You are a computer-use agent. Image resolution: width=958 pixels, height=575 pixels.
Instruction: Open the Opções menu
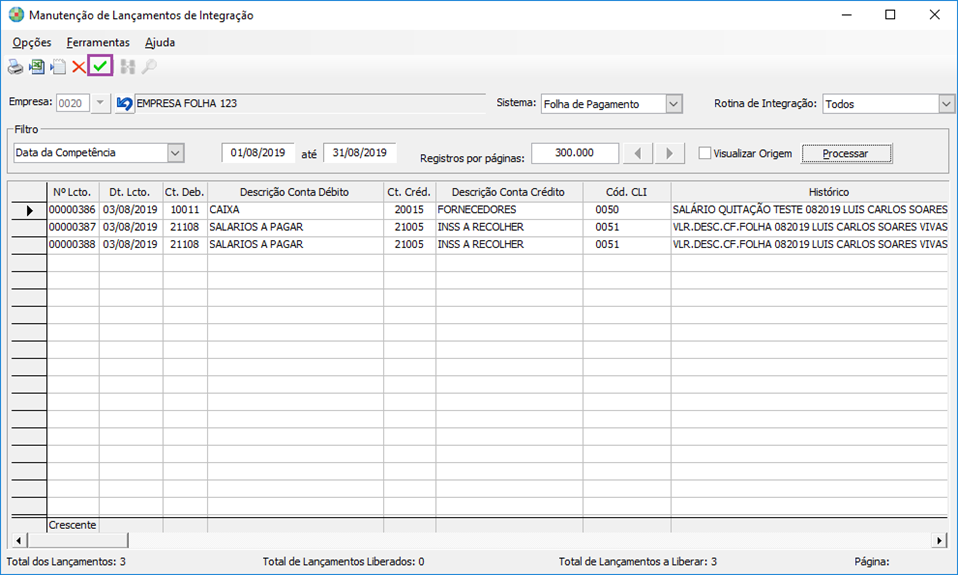(32, 42)
